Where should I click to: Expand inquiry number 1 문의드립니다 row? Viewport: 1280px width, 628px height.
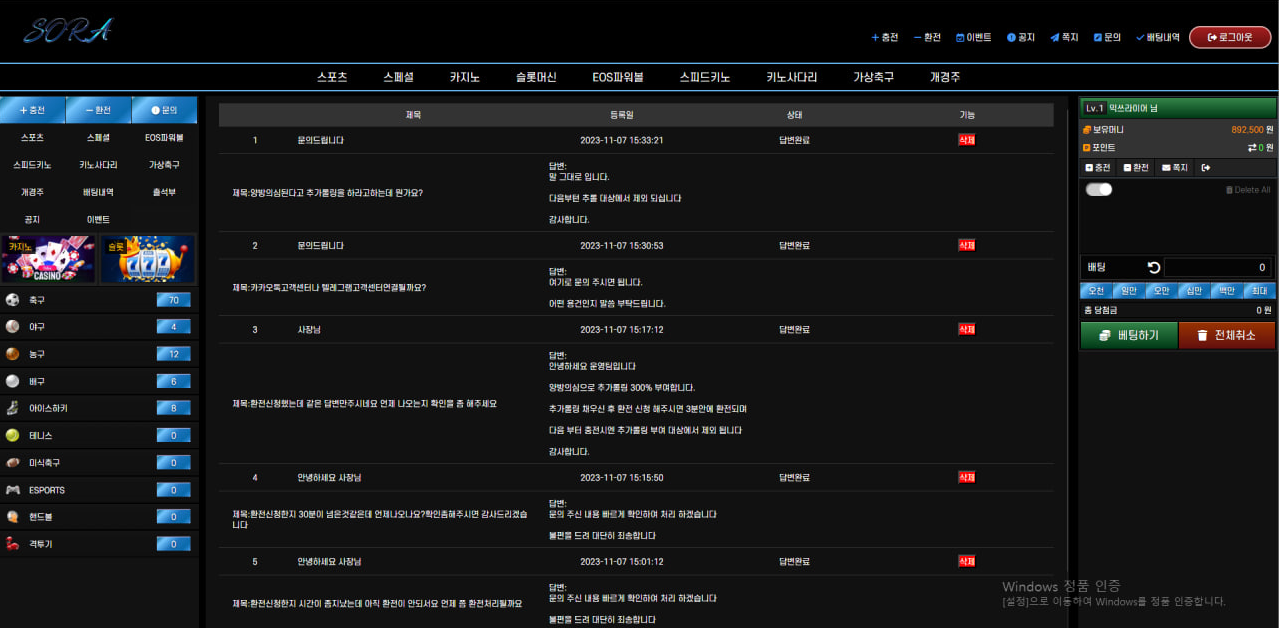click(x=636, y=140)
